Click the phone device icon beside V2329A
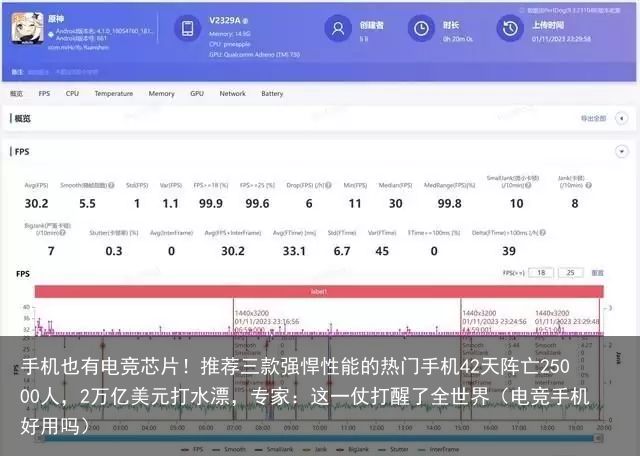640x456 pixels. (187, 29)
